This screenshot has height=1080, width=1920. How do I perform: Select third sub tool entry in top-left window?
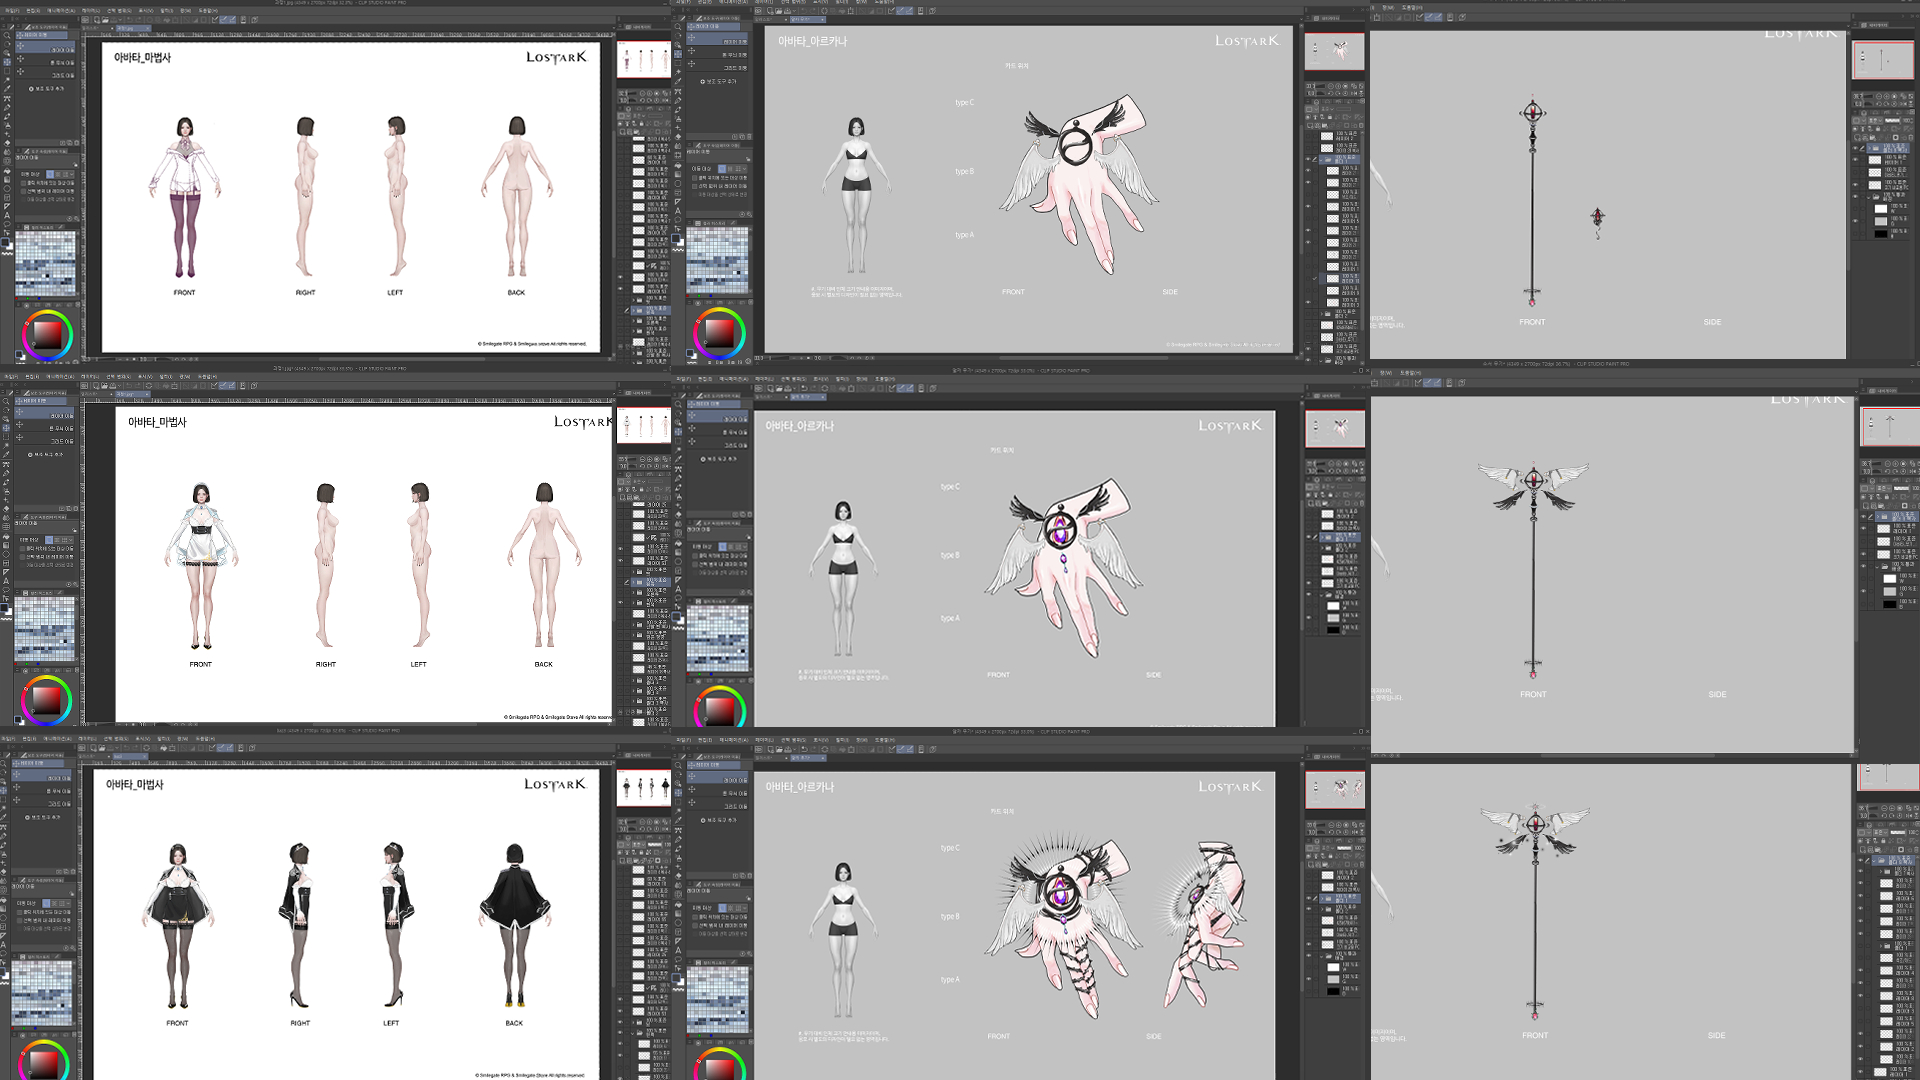[x=45, y=73]
